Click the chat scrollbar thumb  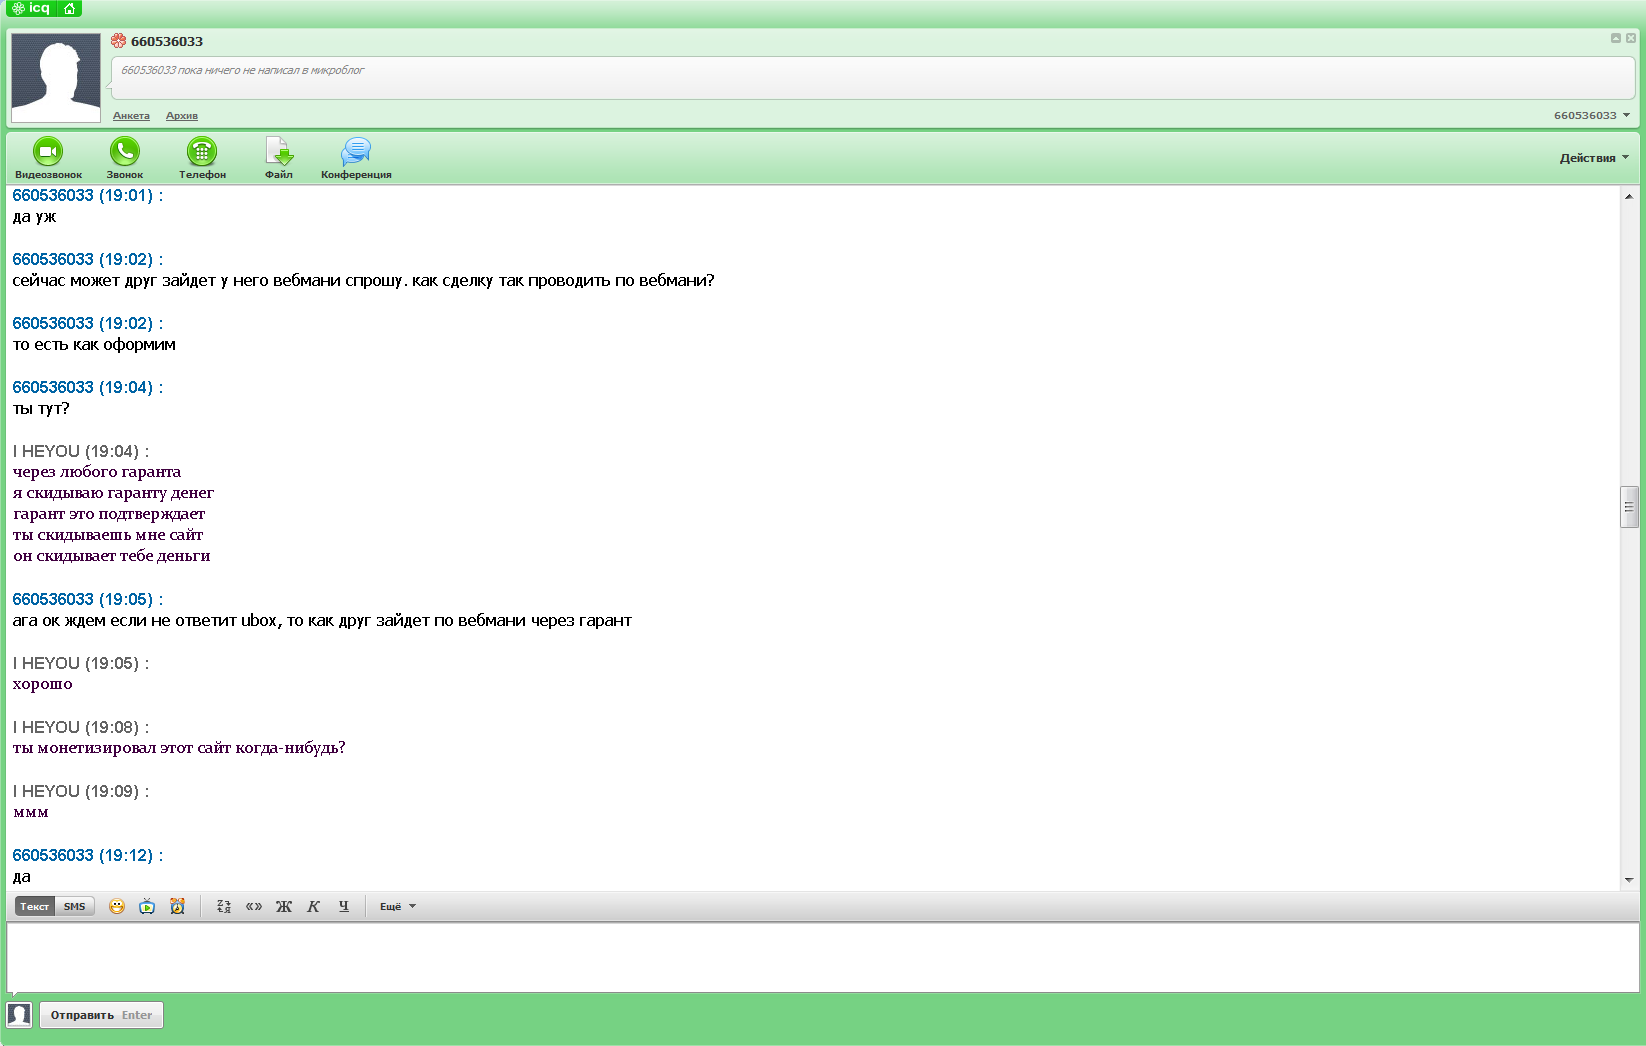click(1629, 507)
